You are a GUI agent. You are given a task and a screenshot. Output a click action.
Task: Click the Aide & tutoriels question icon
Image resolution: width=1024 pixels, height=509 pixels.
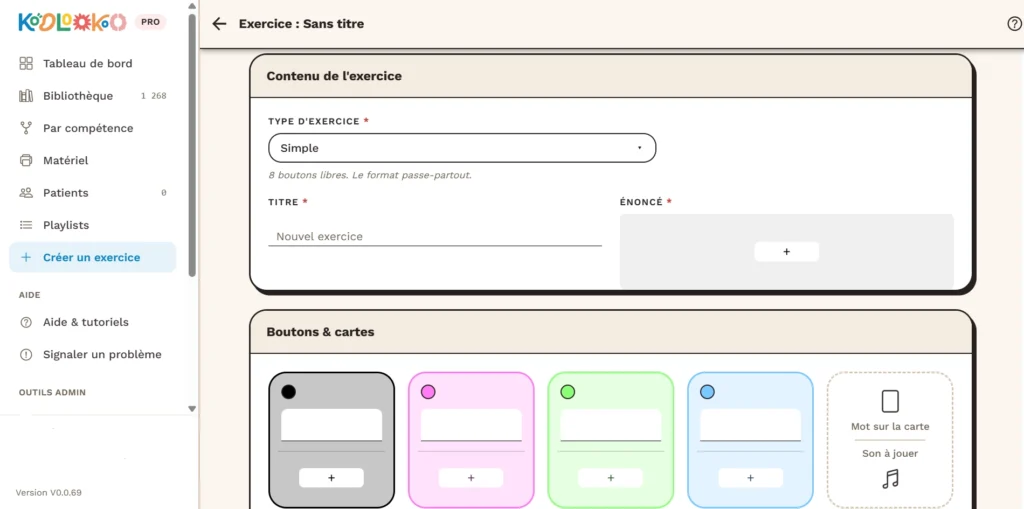(x=26, y=322)
